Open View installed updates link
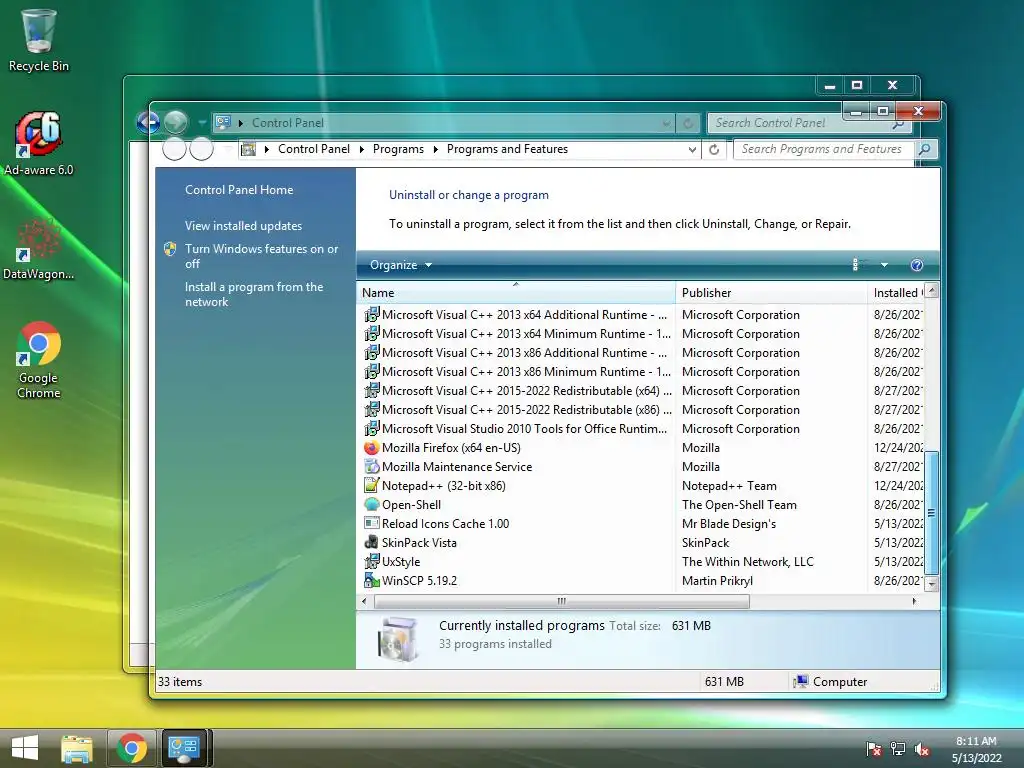The height and width of the screenshot is (768, 1024). 243,225
